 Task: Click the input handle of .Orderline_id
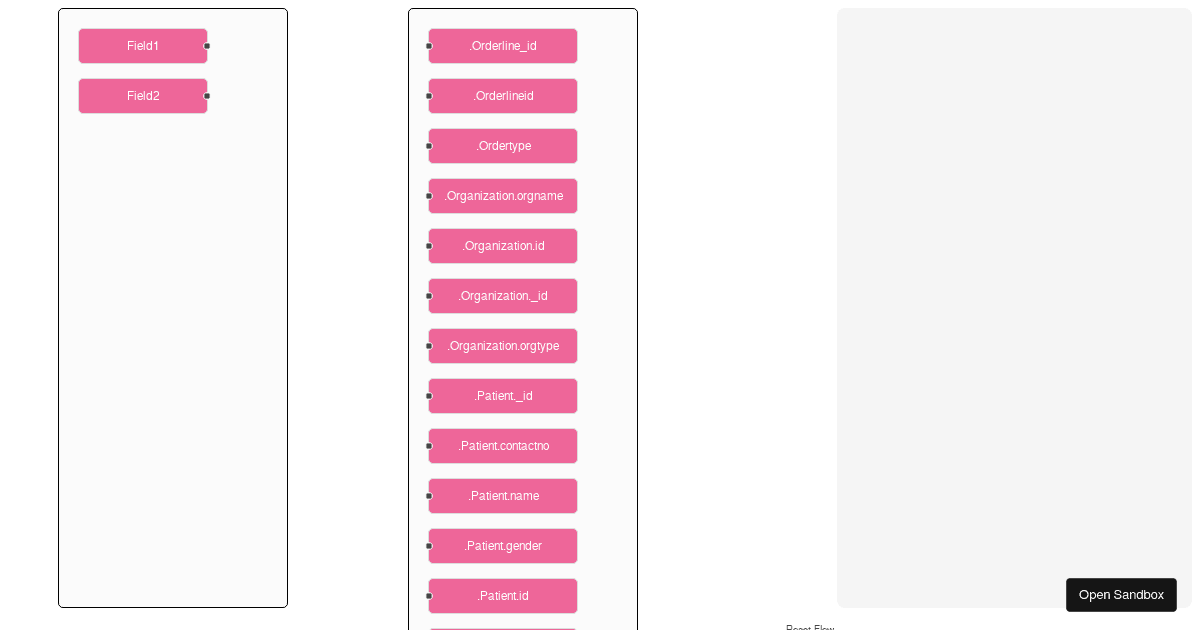pos(429,46)
